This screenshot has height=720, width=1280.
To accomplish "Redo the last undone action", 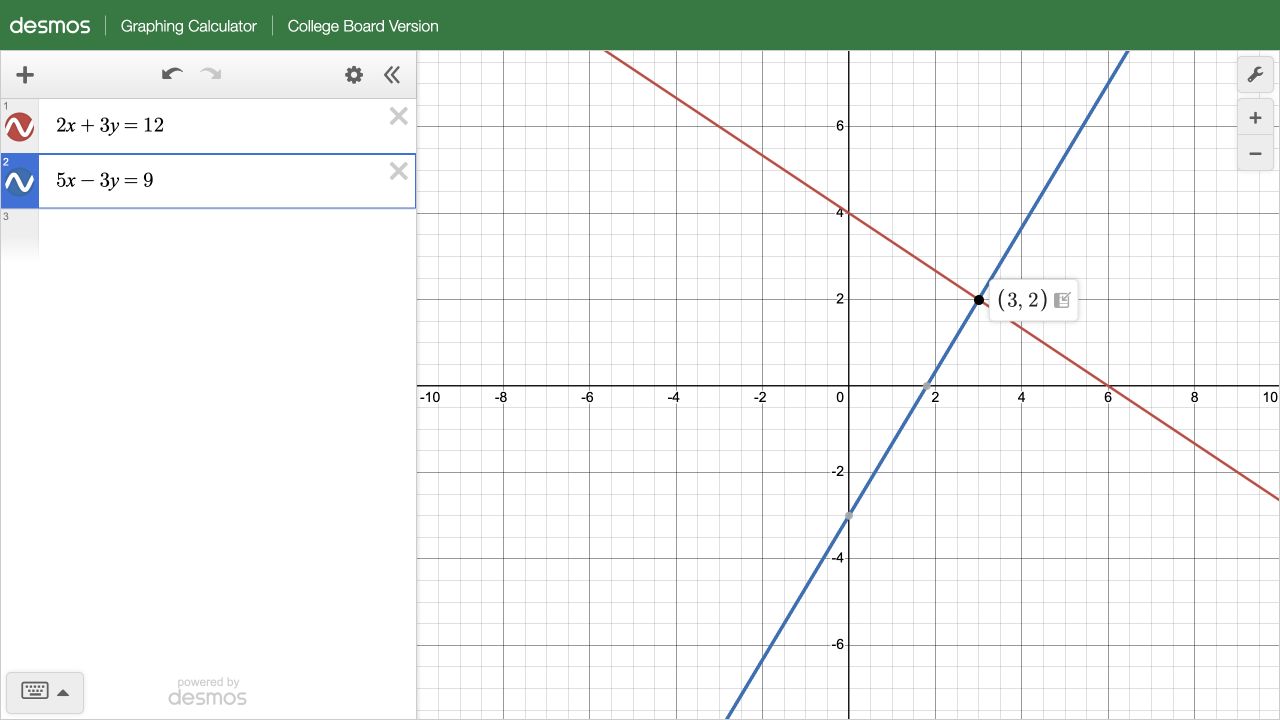I will (210, 74).
